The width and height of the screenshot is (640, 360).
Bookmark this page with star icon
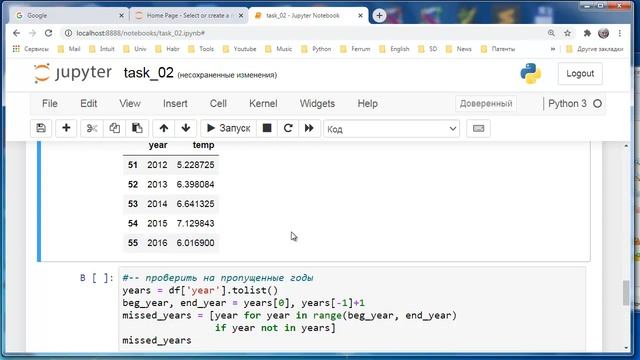tap(567, 33)
